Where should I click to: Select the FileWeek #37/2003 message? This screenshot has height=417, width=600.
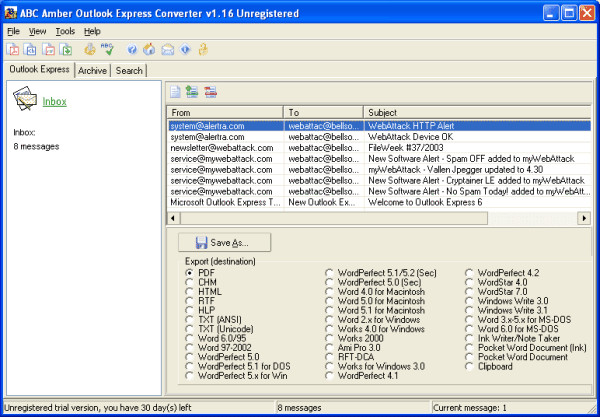(x=379, y=148)
